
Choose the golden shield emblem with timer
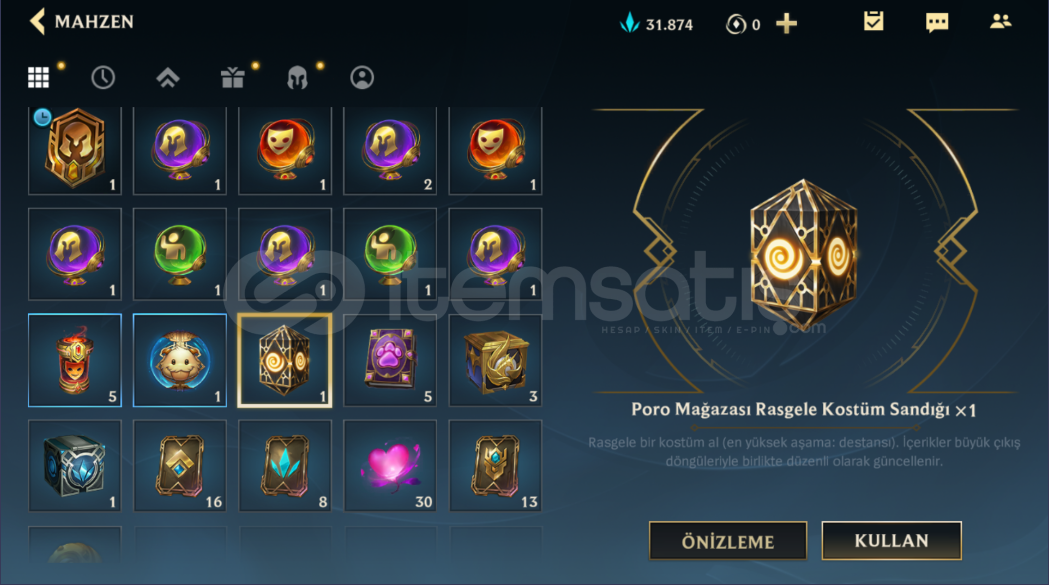[75, 150]
